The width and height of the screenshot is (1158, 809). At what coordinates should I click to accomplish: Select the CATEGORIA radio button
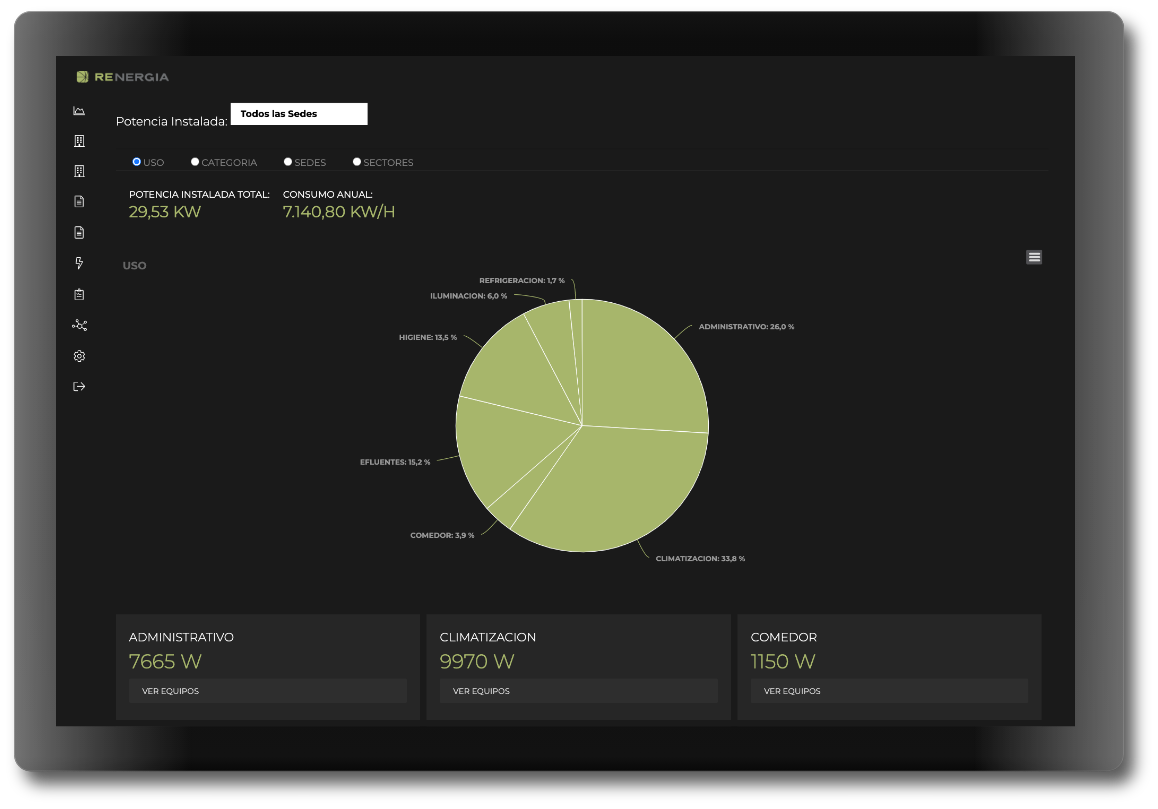click(x=195, y=162)
